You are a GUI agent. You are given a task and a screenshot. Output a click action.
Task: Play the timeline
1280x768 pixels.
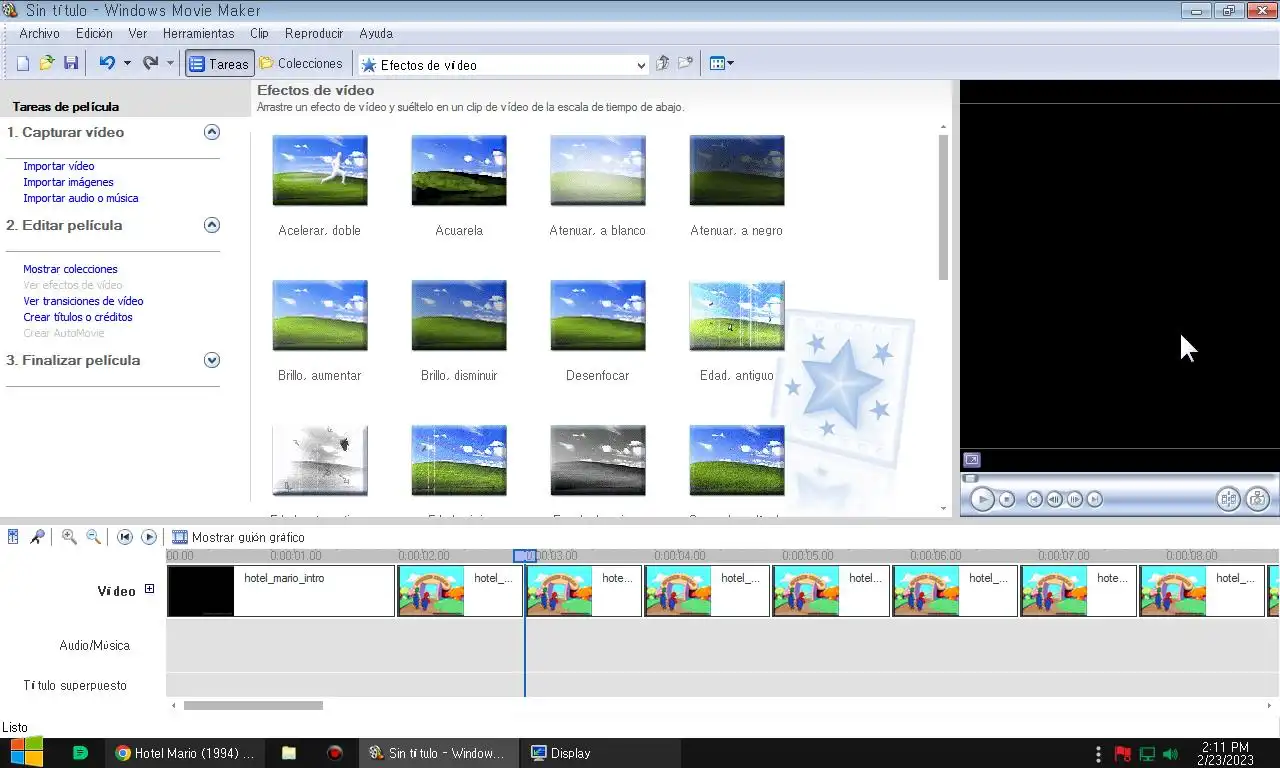point(149,537)
